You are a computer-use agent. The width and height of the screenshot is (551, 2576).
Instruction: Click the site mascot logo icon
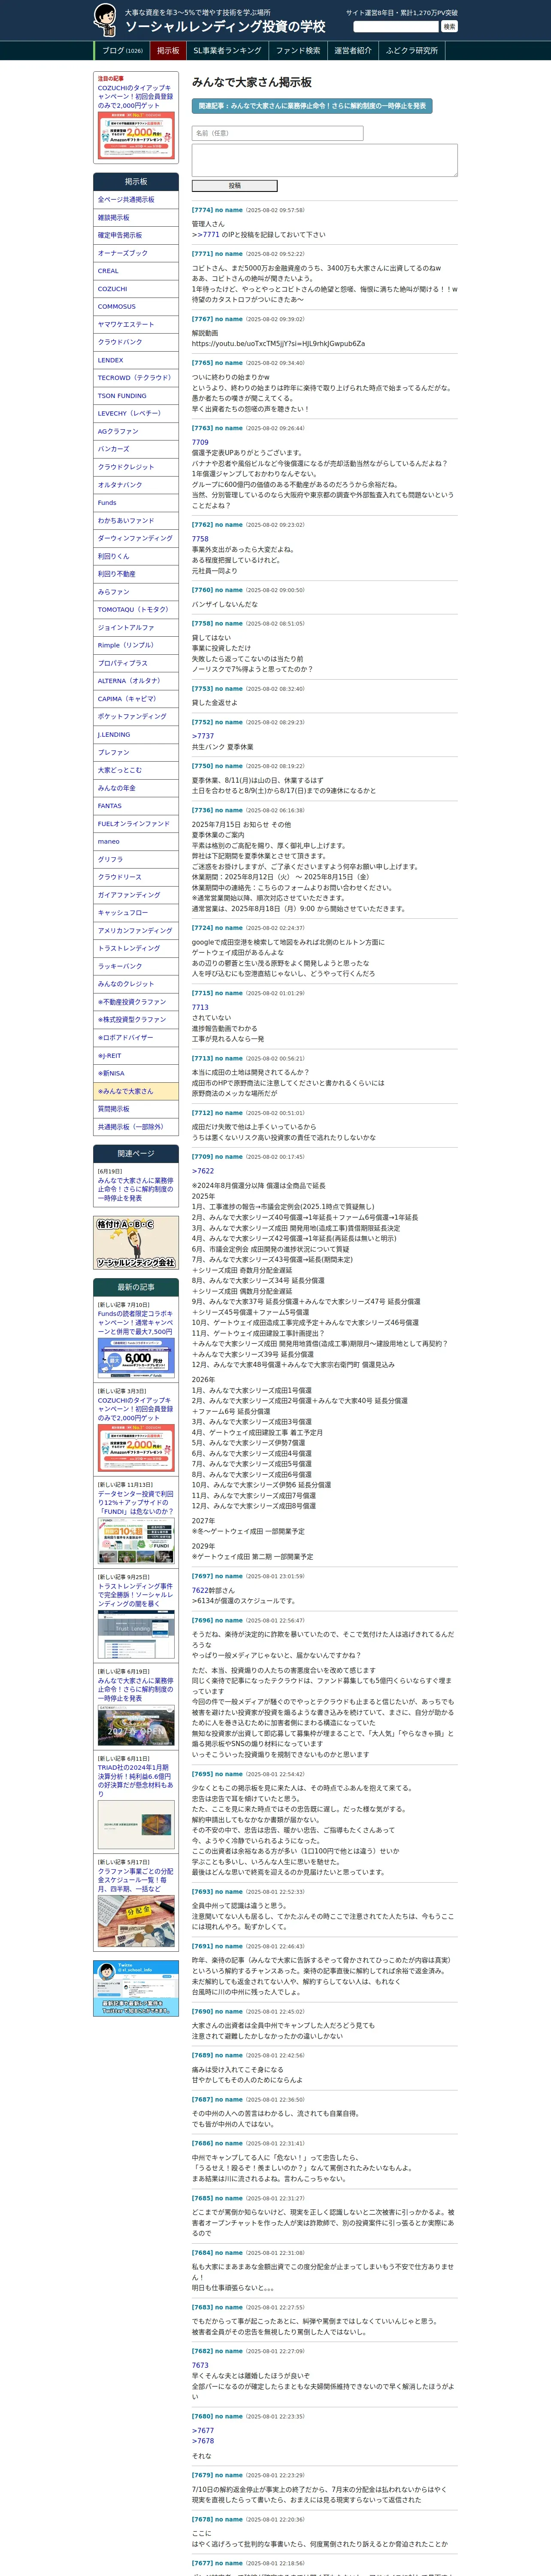tap(105, 20)
